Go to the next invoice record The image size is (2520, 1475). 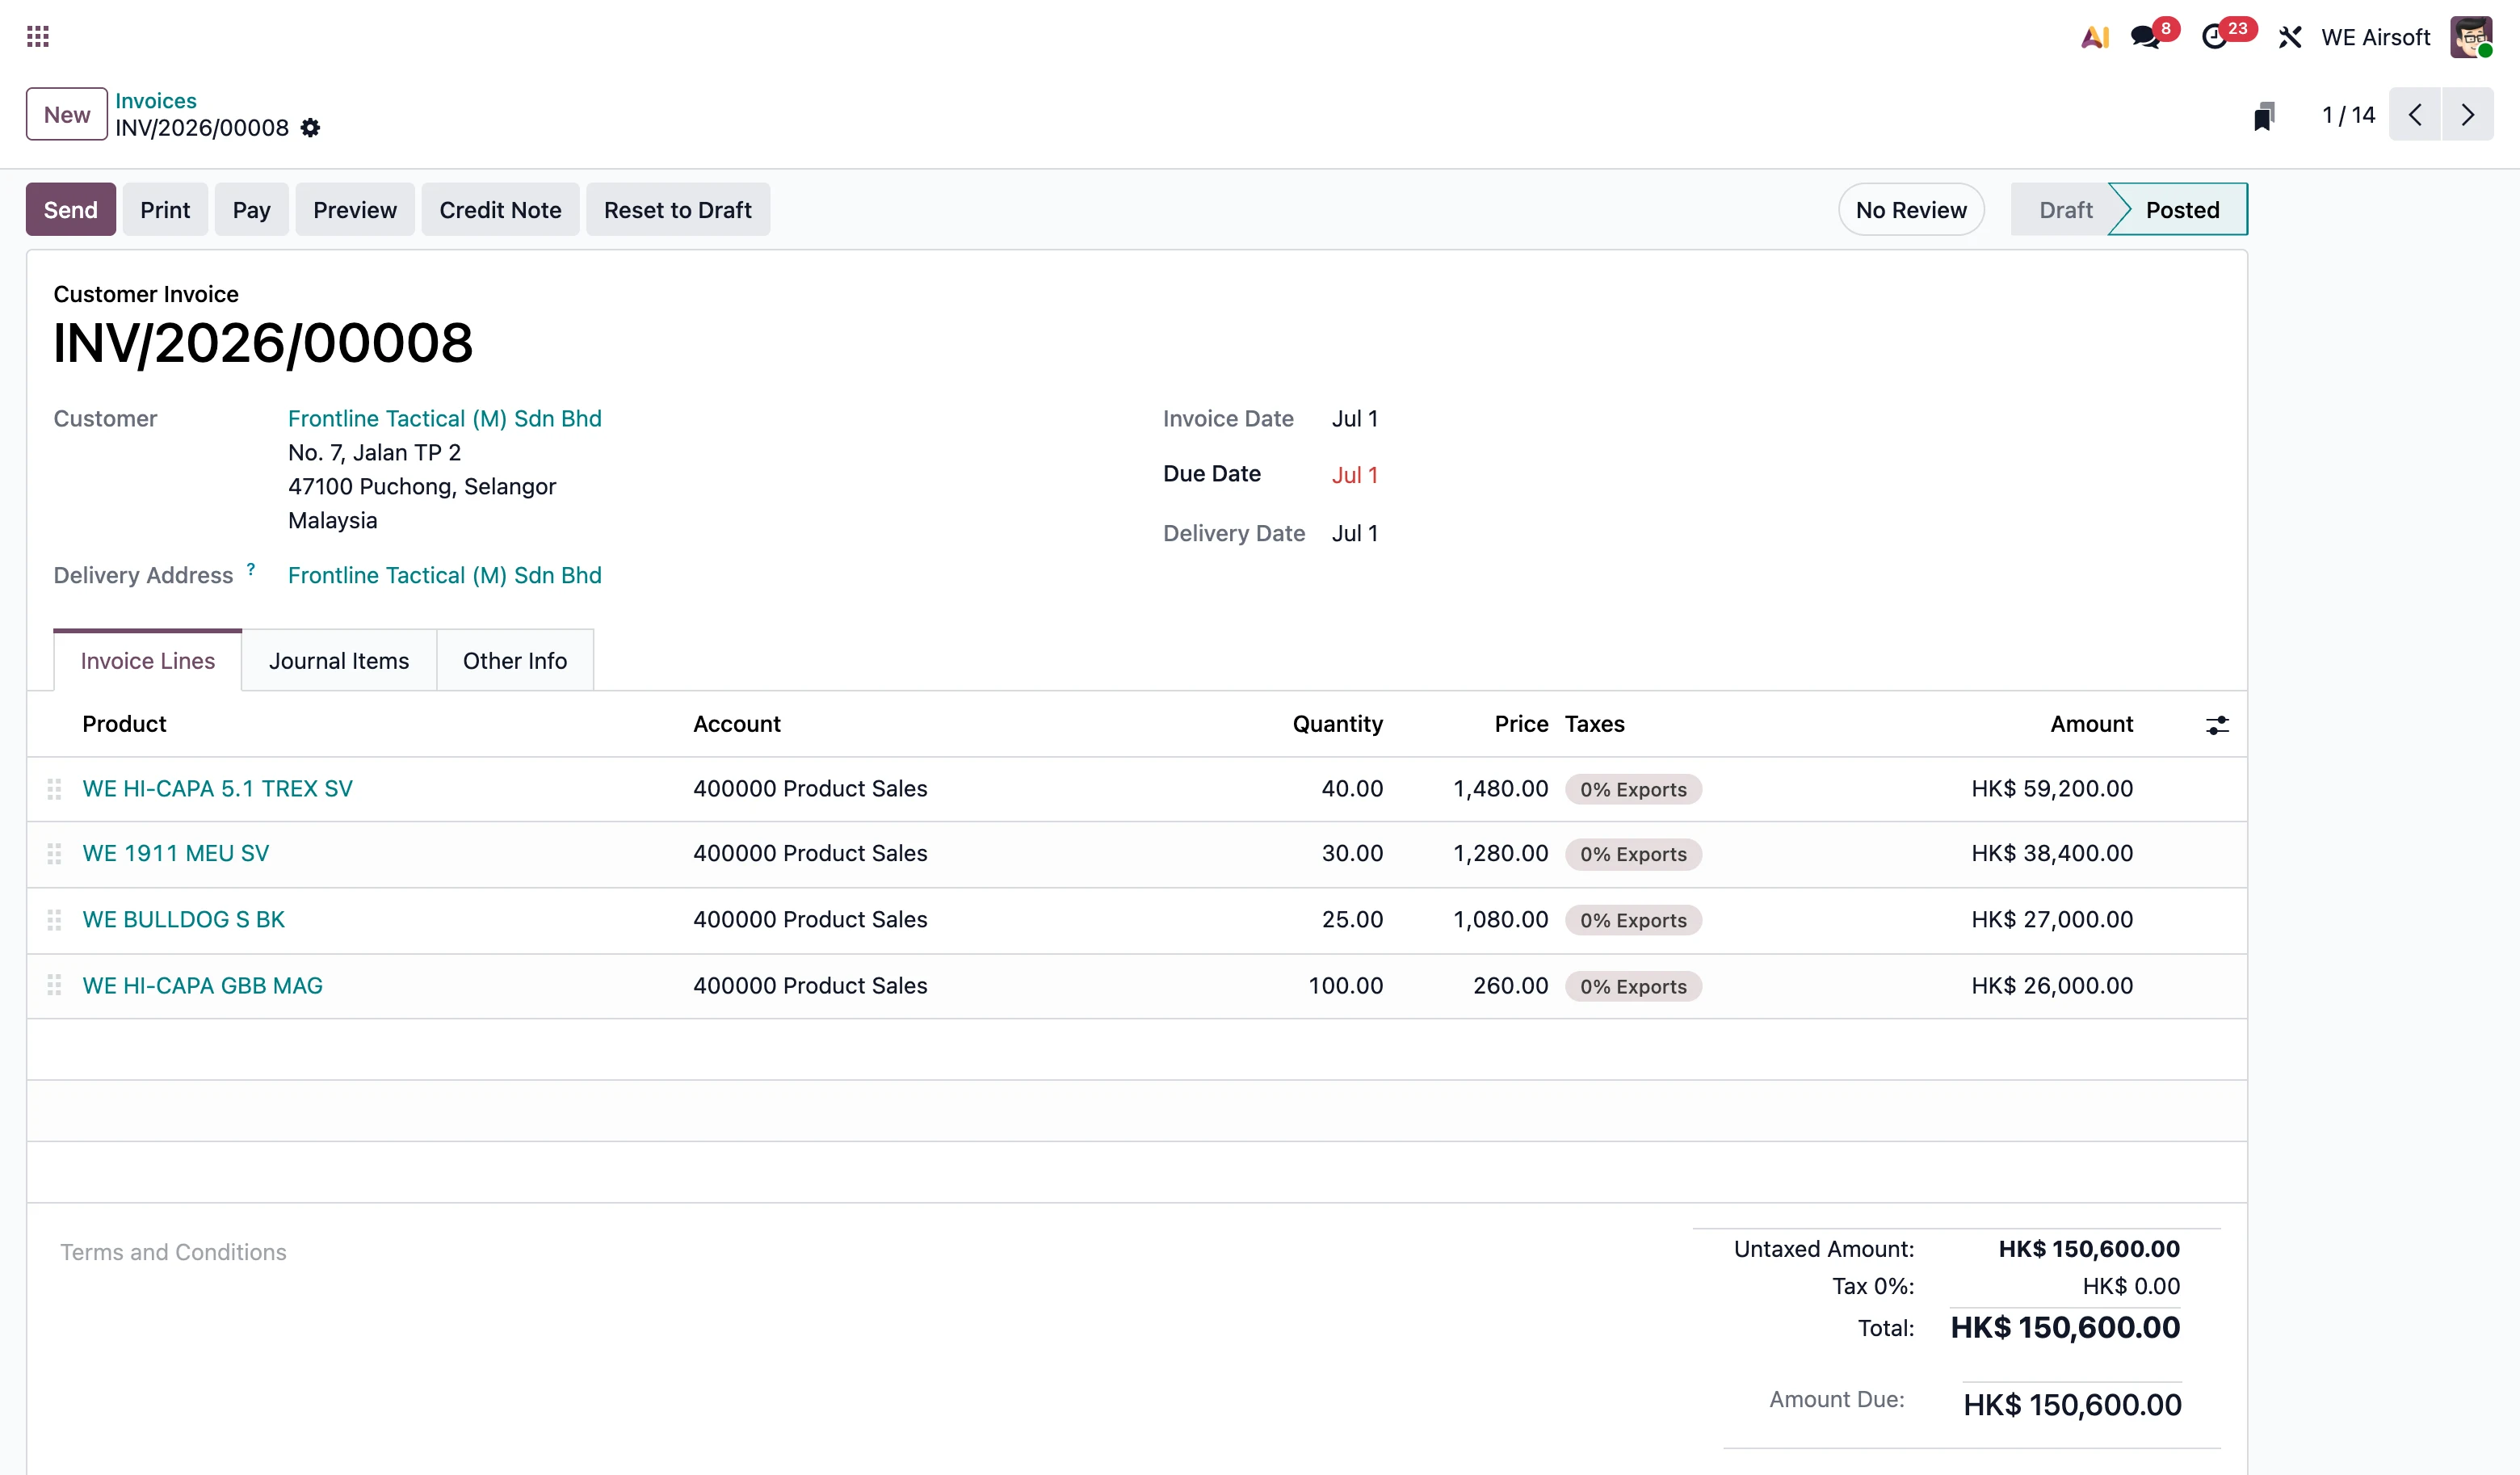(x=2468, y=114)
